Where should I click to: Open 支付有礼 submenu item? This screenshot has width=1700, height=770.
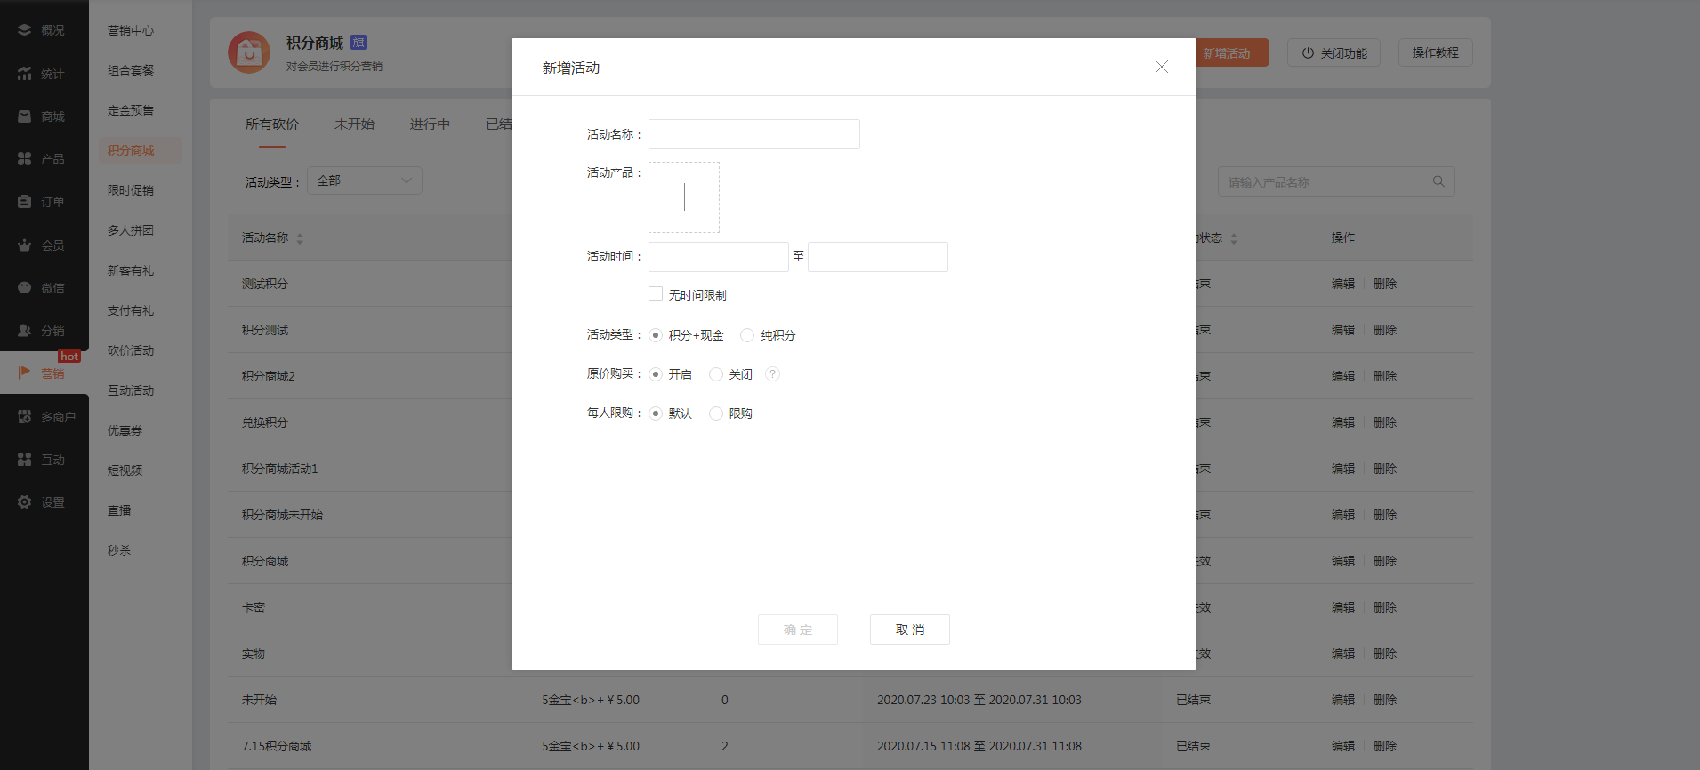pos(131,311)
